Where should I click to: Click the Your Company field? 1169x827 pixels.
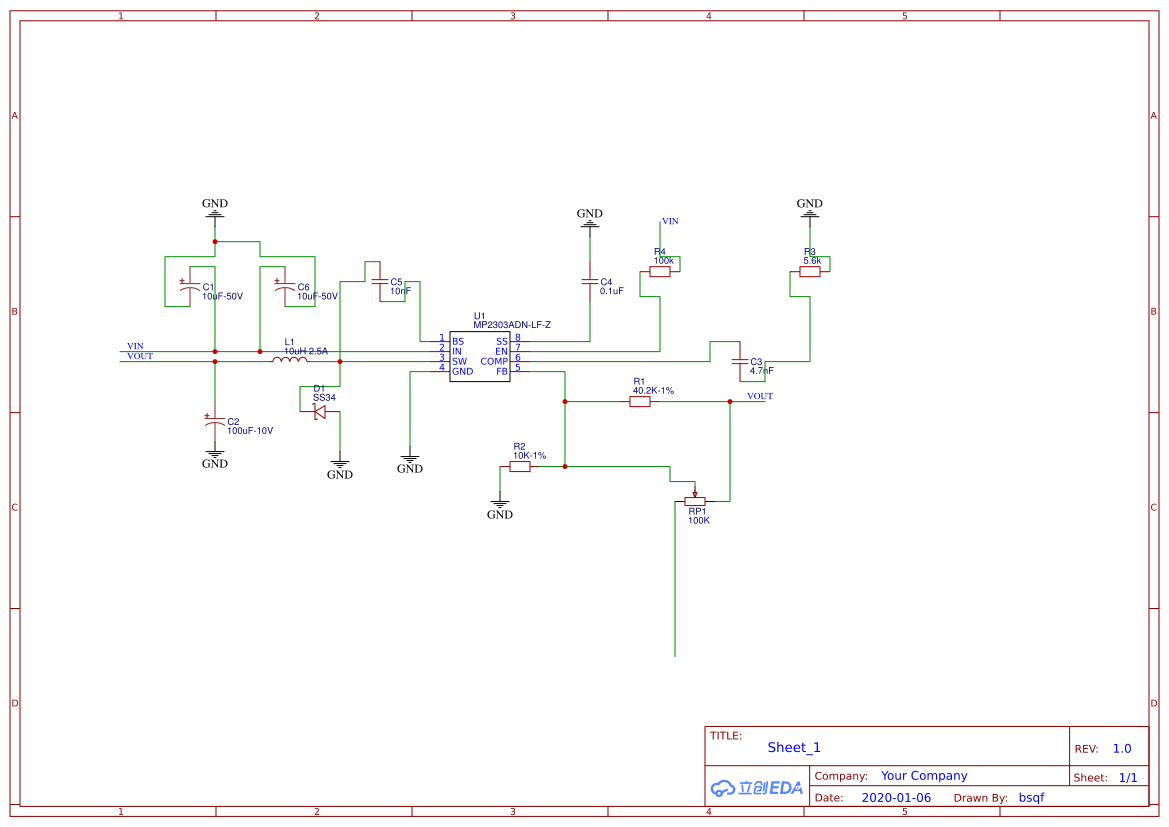coord(924,776)
